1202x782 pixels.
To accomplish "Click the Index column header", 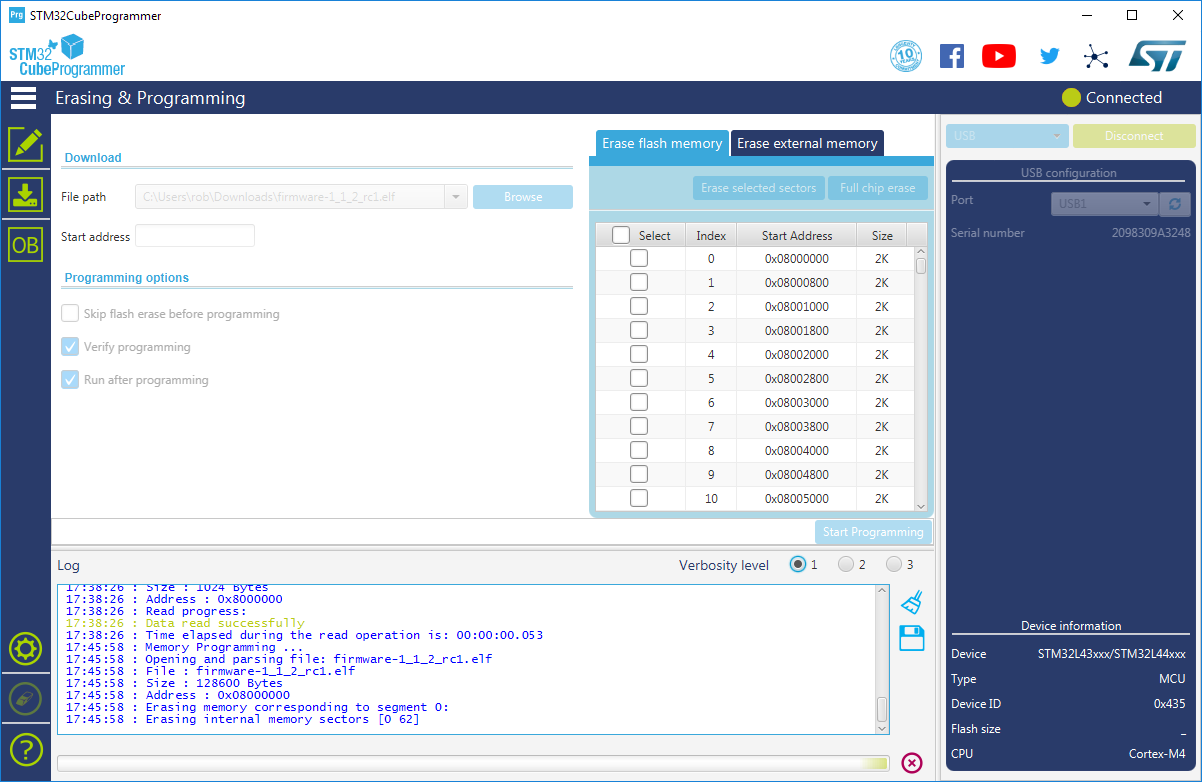I will pyautogui.click(x=711, y=235).
